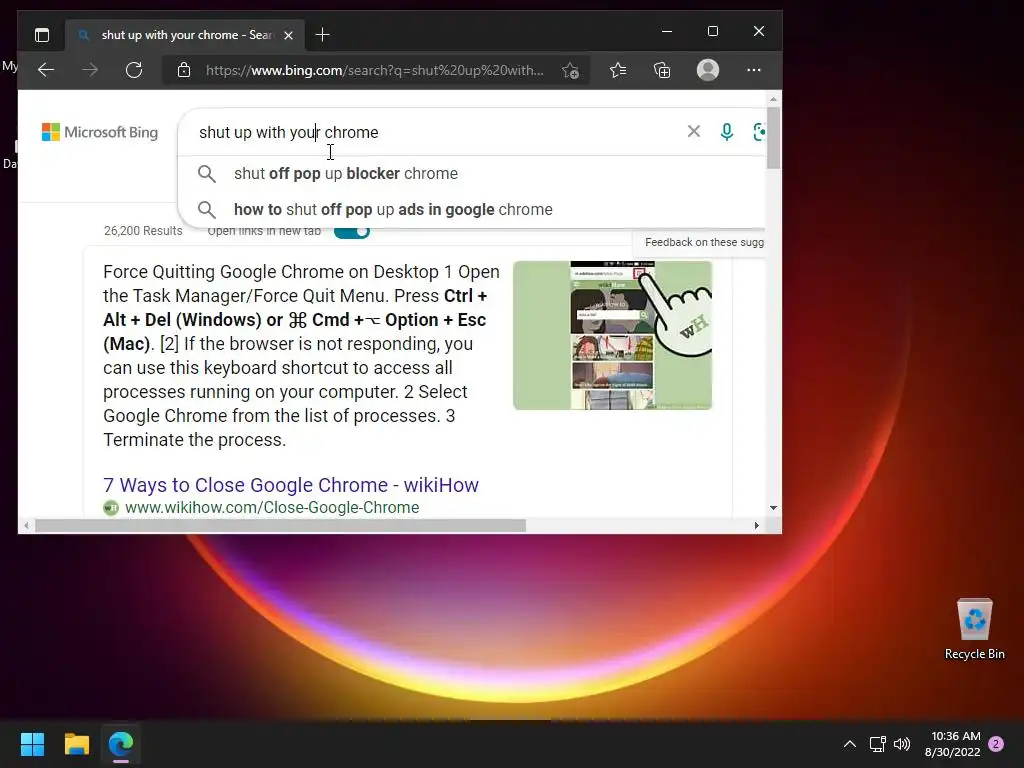Open '7 Ways to Close Google Chrome - wikiHow'
This screenshot has height=768, width=1024.
tap(291, 485)
